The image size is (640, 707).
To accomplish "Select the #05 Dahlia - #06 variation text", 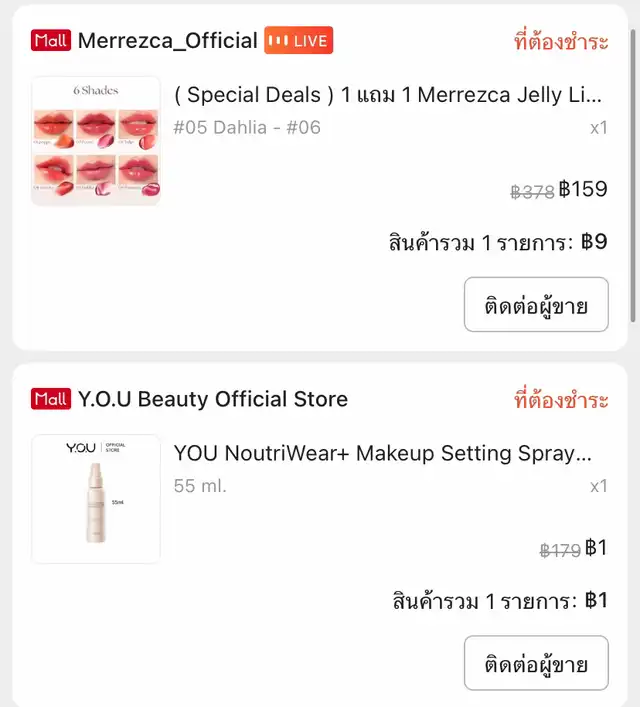I will point(247,127).
